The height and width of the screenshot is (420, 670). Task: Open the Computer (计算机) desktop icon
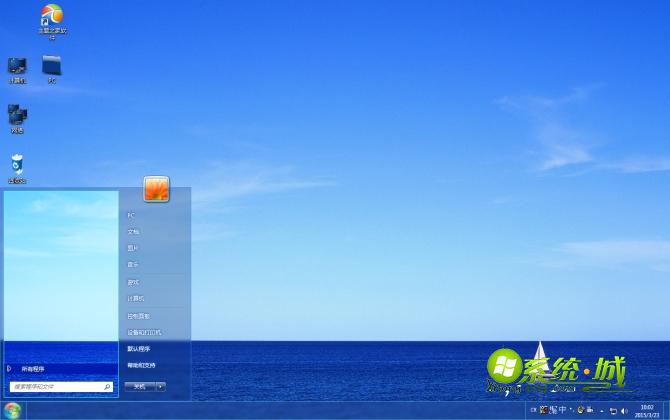(x=17, y=67)
